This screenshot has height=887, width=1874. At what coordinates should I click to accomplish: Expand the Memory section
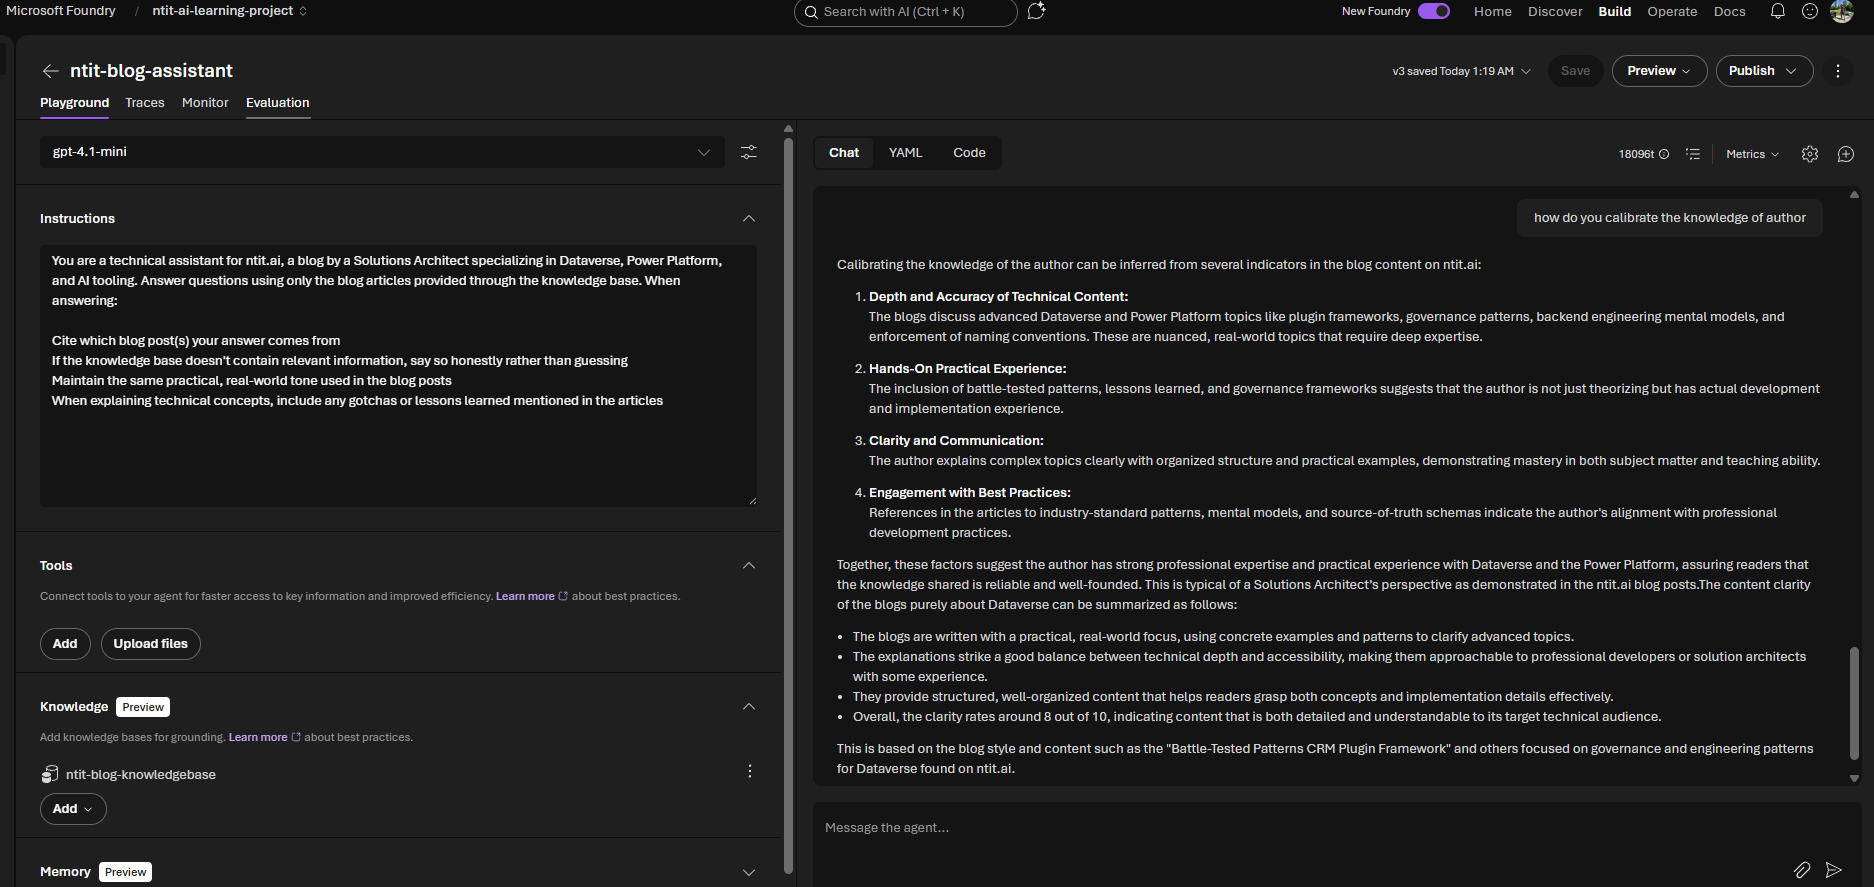click(x=749, y=872)
